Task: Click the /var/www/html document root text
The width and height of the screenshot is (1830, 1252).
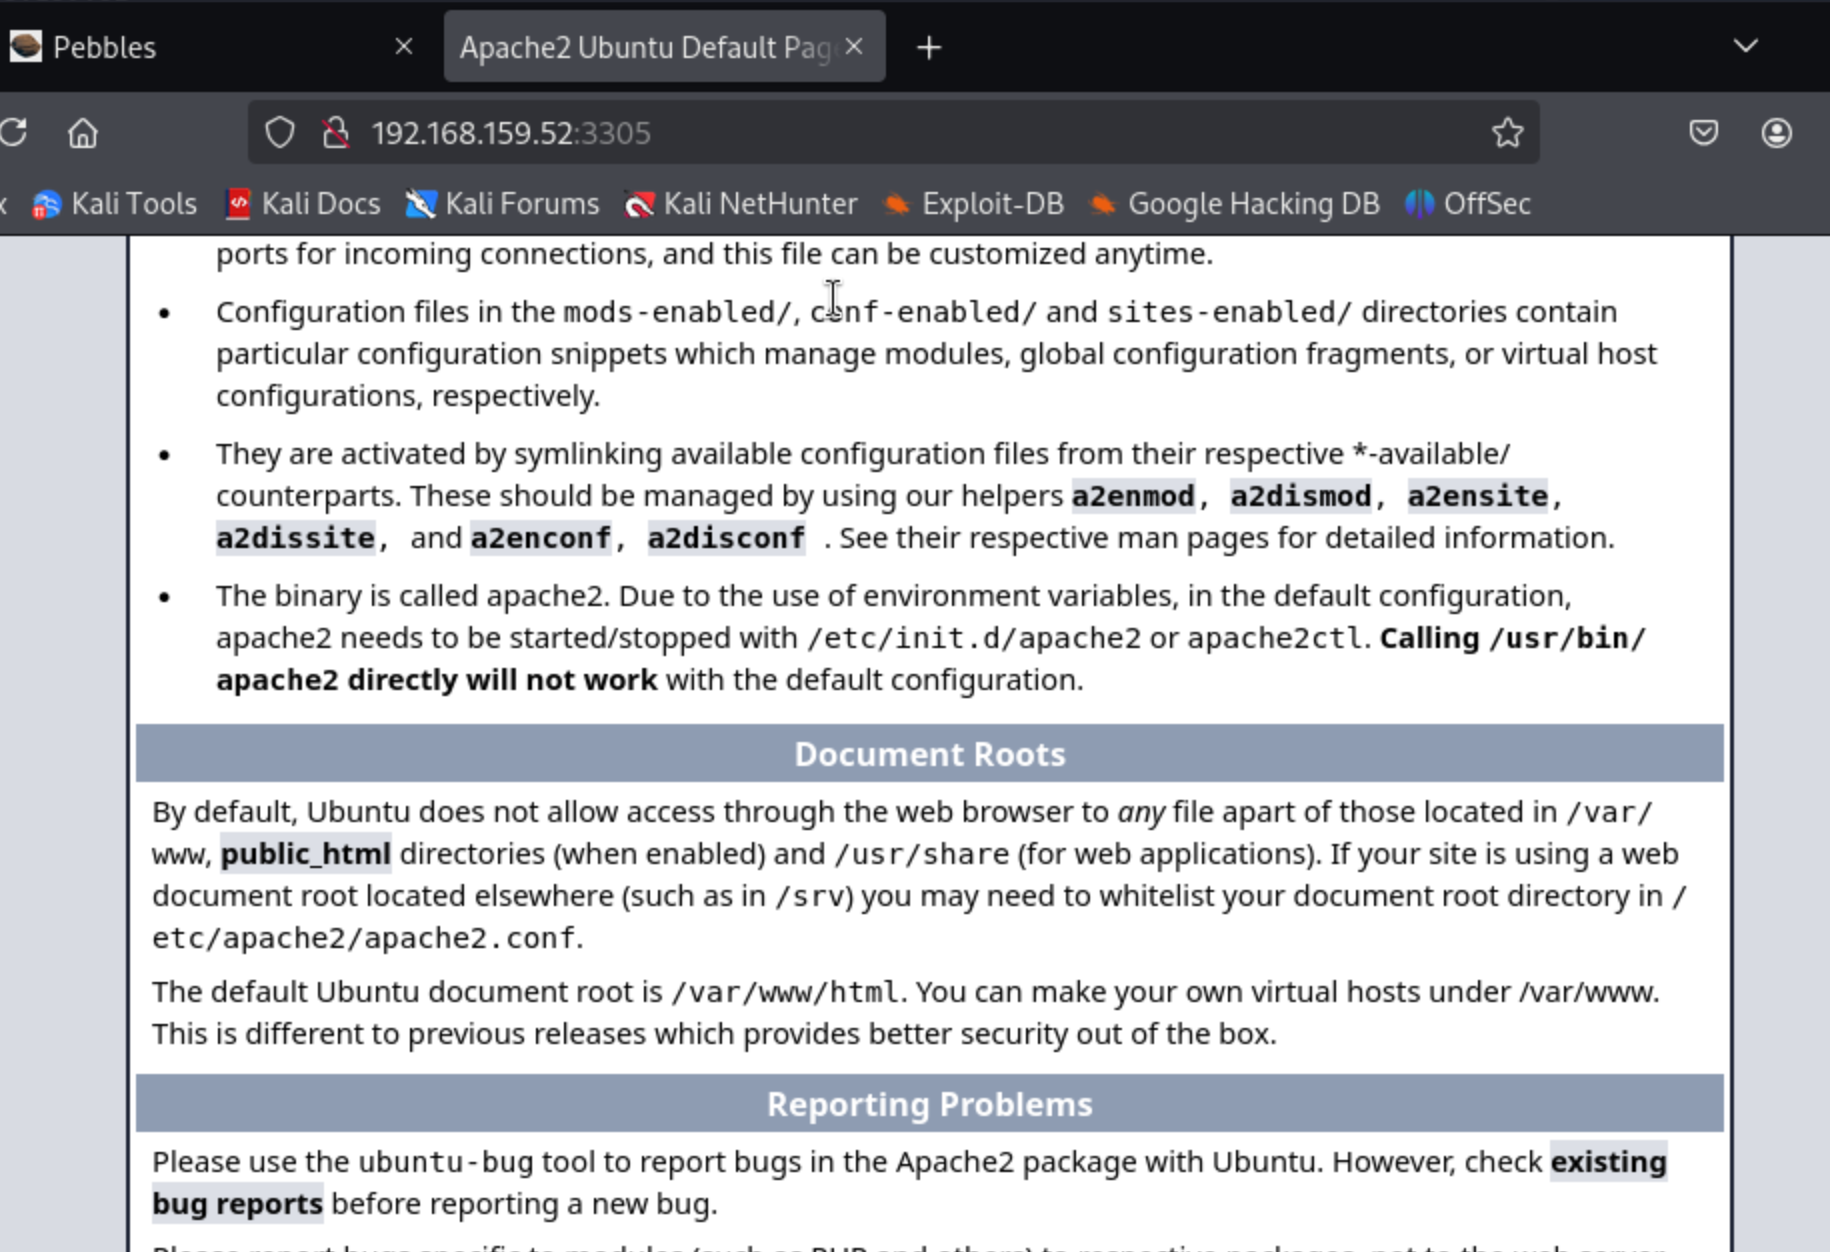Action: pyautogui.click(x=785, y=992)
